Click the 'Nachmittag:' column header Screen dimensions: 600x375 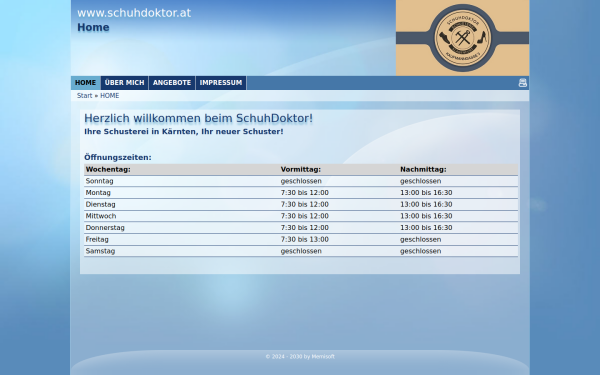(423, 169)
